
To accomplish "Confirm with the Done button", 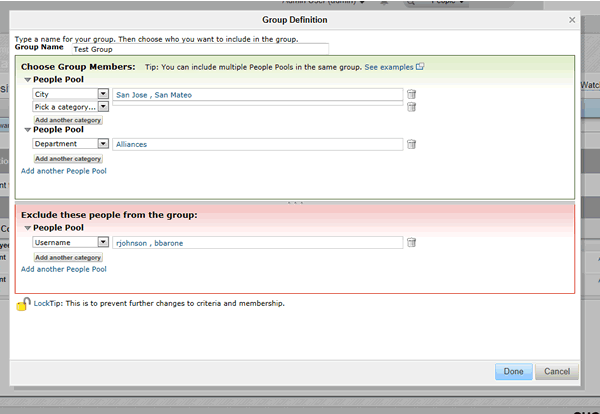I will click(x=514, y=372).
